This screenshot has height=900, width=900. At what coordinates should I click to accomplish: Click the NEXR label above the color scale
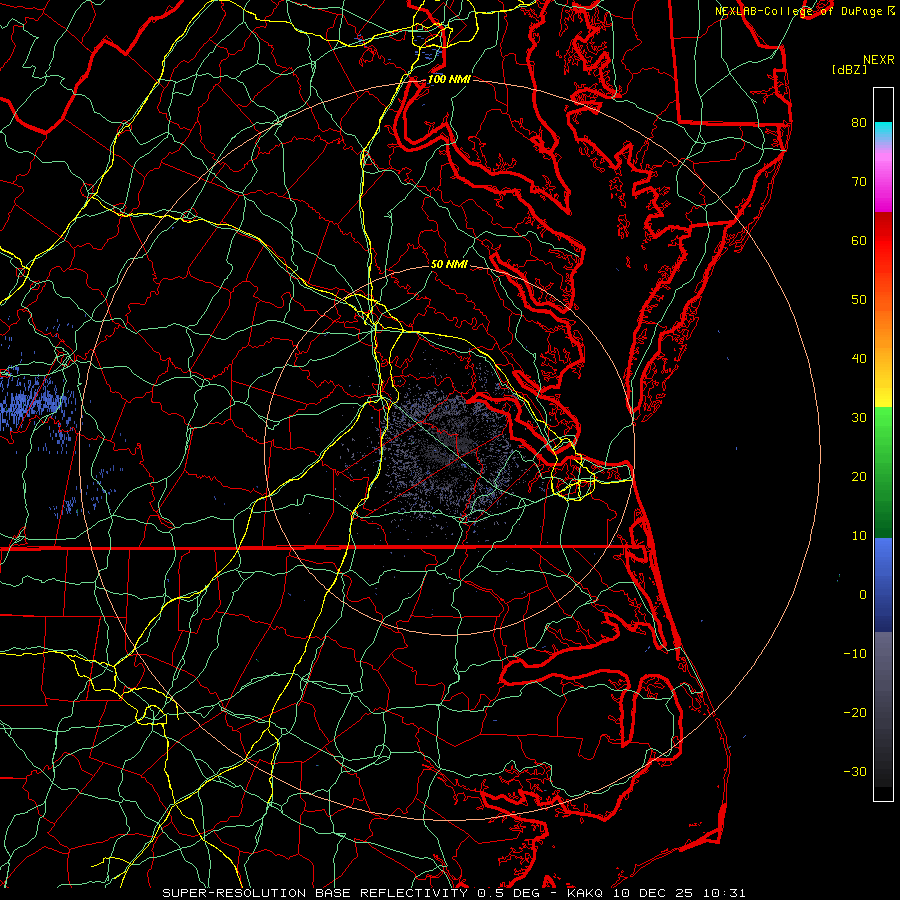tap(878, 59)
